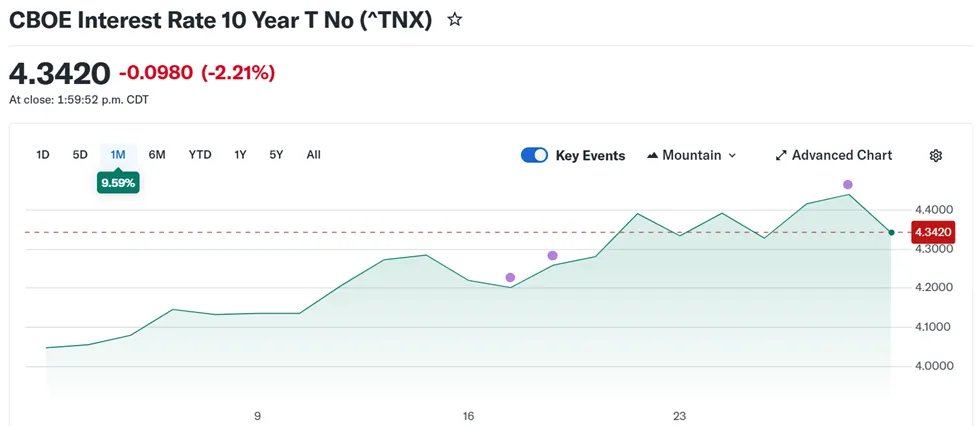Viewport: 975px width, 426px height.
Task: Open the Advanced Chart link
Action: pos(841,155)
